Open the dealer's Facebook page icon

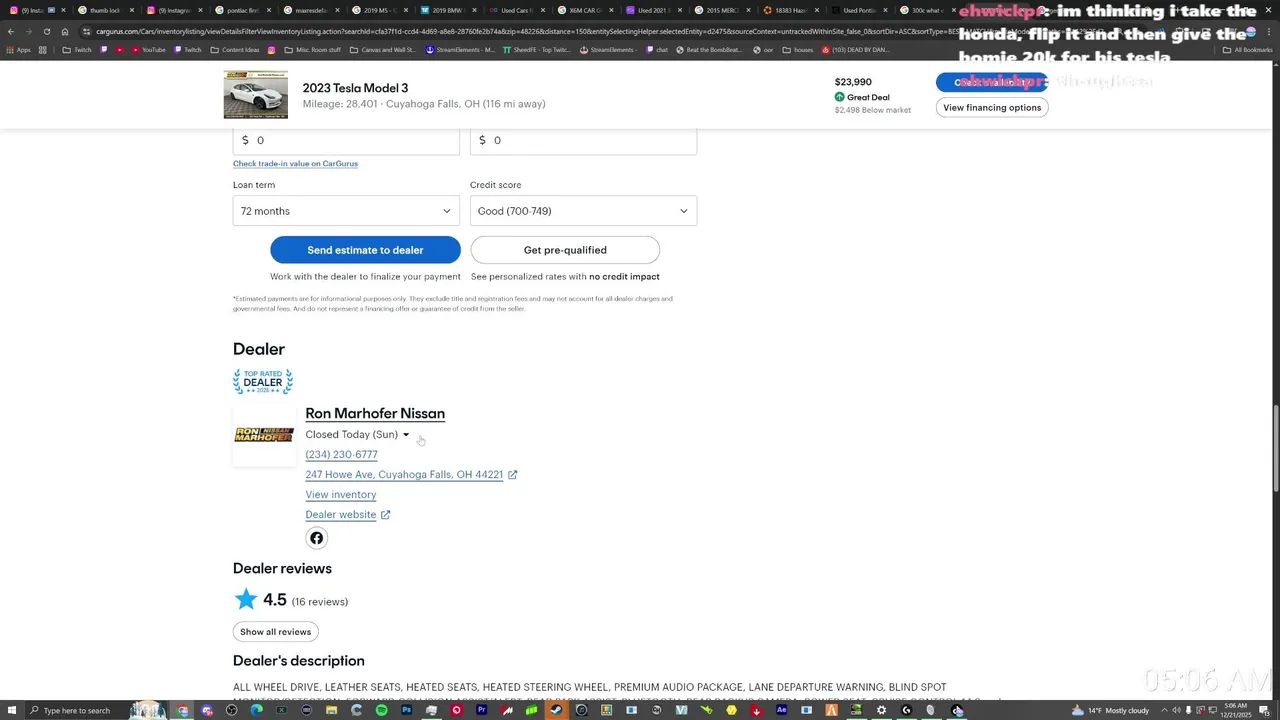(x=316, y=538)
